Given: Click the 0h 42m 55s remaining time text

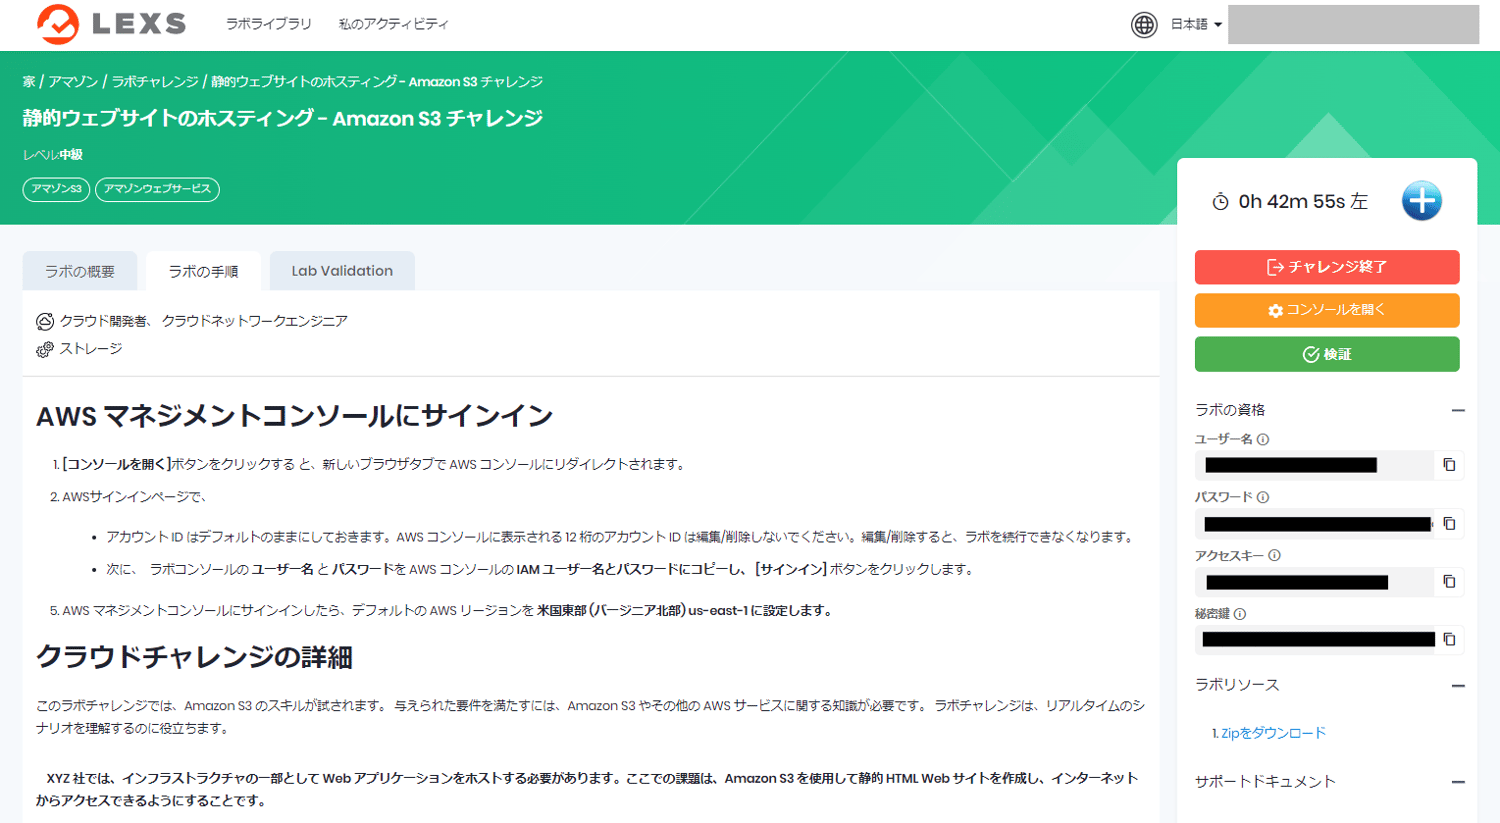Looking at the screenshot, I should [x=1303, y=202].
